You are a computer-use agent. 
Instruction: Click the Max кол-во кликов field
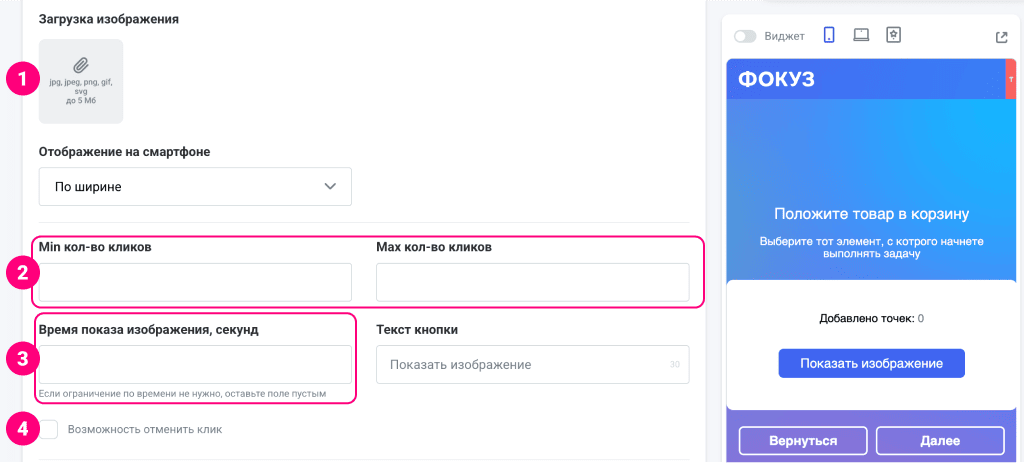click(532, 282)
